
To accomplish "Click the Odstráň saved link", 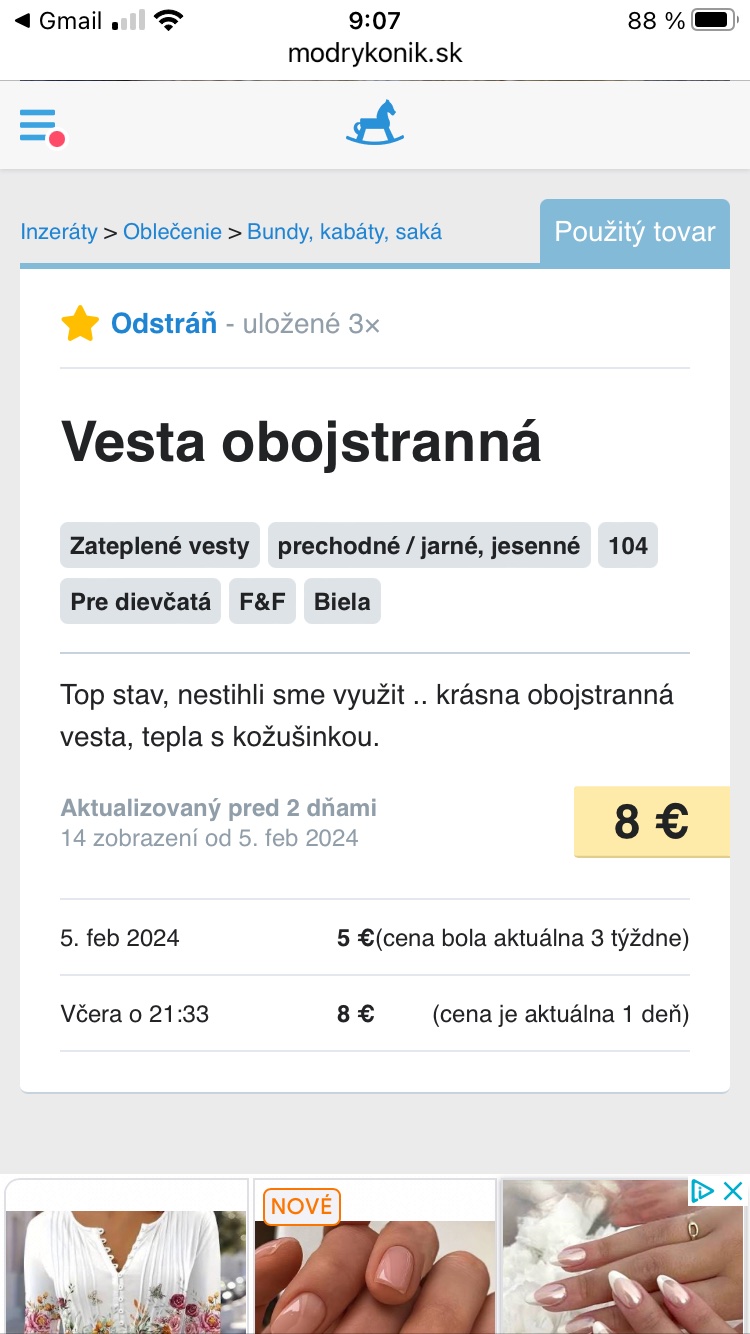I will point(164,324).
